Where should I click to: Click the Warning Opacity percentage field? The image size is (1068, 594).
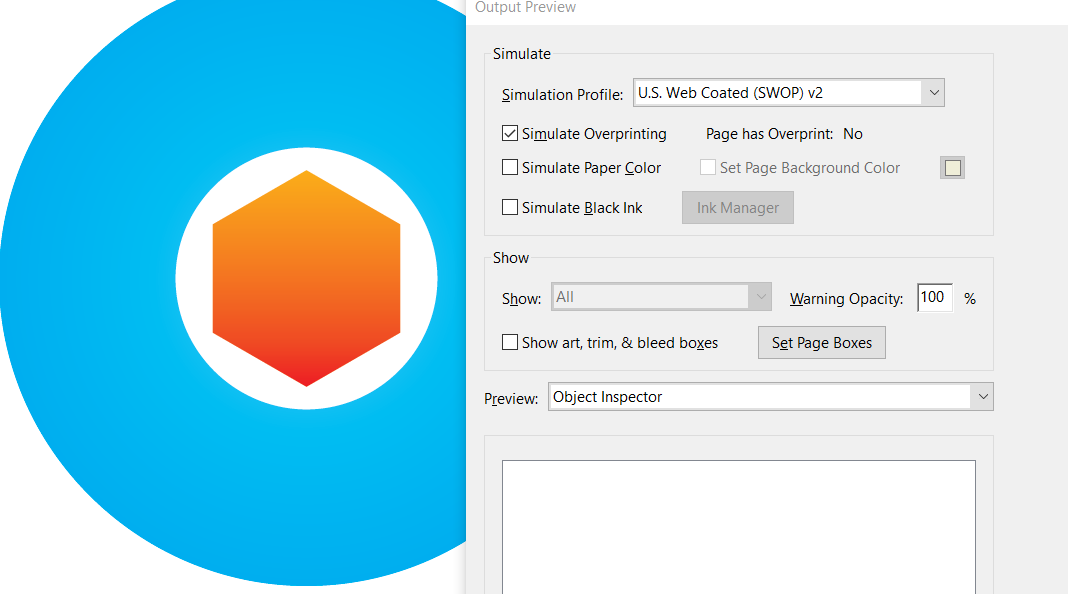coord(934,297)
